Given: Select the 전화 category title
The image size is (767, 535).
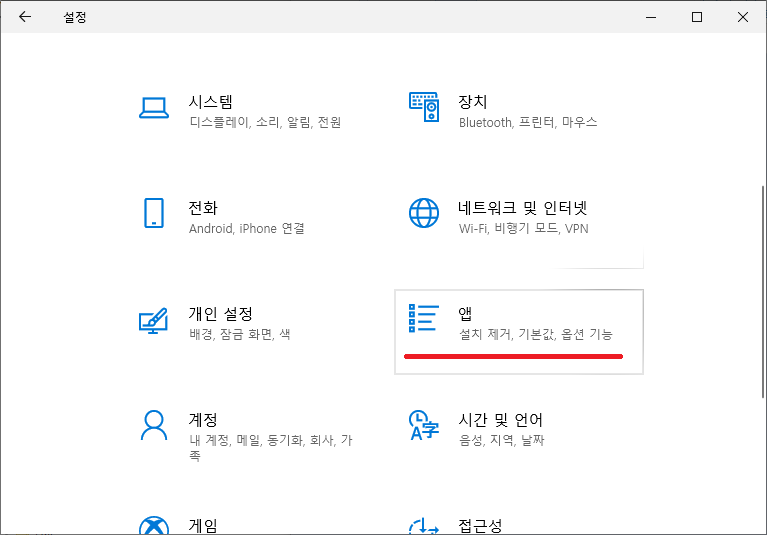Looking at the screenshot, I should [203, 208].
